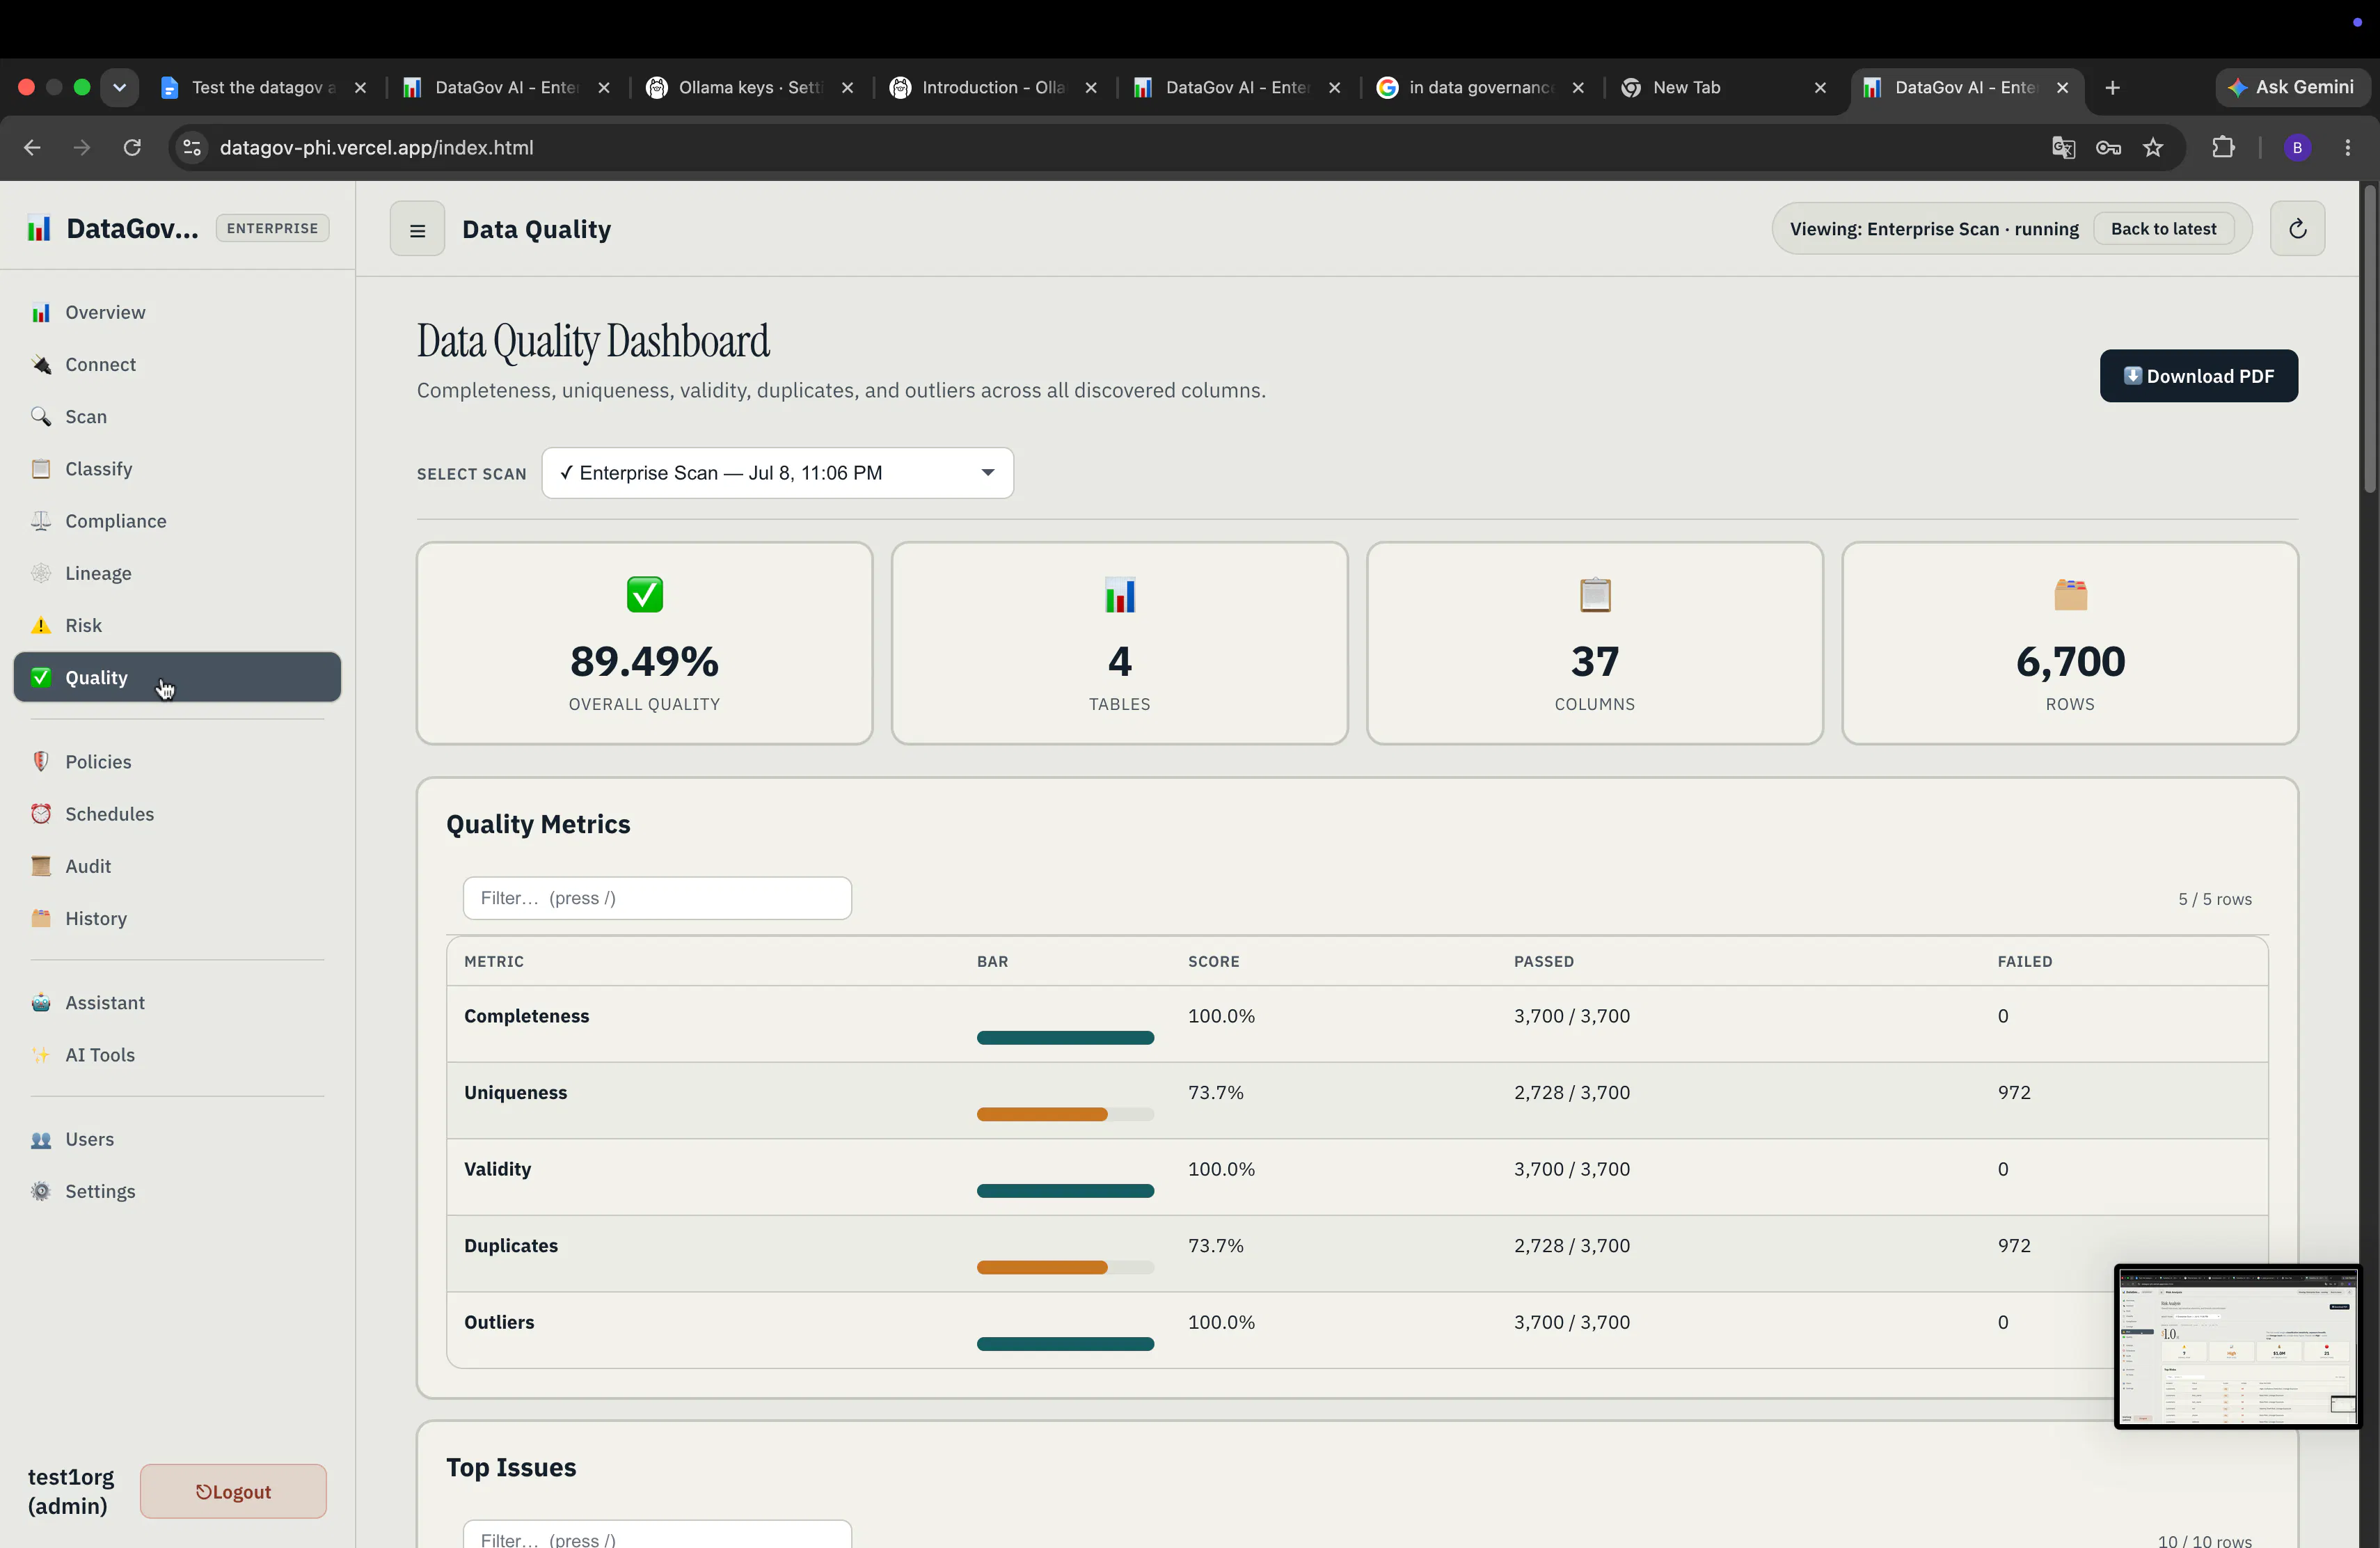2380x1548 pixels.
Task: Toggle the sidebar hamburger menu
Action: [x=417, y=229]
